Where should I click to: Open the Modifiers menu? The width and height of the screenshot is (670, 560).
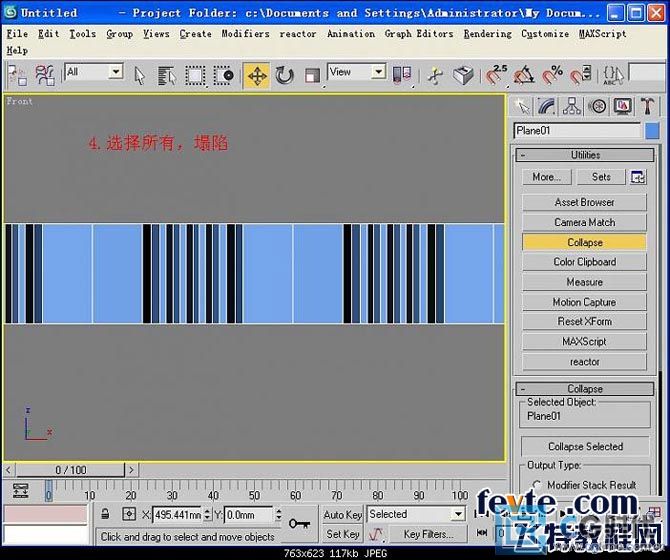click(x=245, y=34)
